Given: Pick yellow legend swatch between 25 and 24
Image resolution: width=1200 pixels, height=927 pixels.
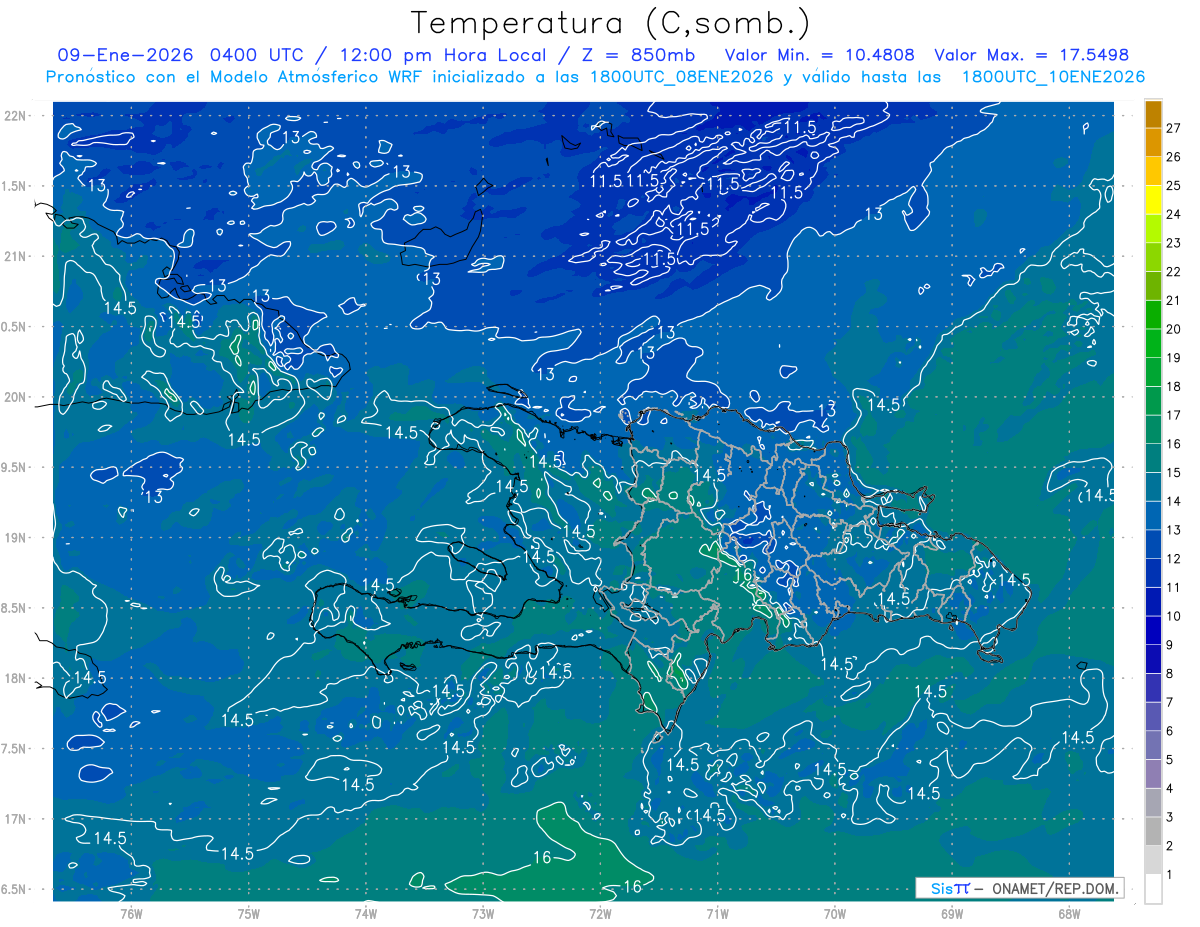Looking at the screenshot, I should (1153, 200).
